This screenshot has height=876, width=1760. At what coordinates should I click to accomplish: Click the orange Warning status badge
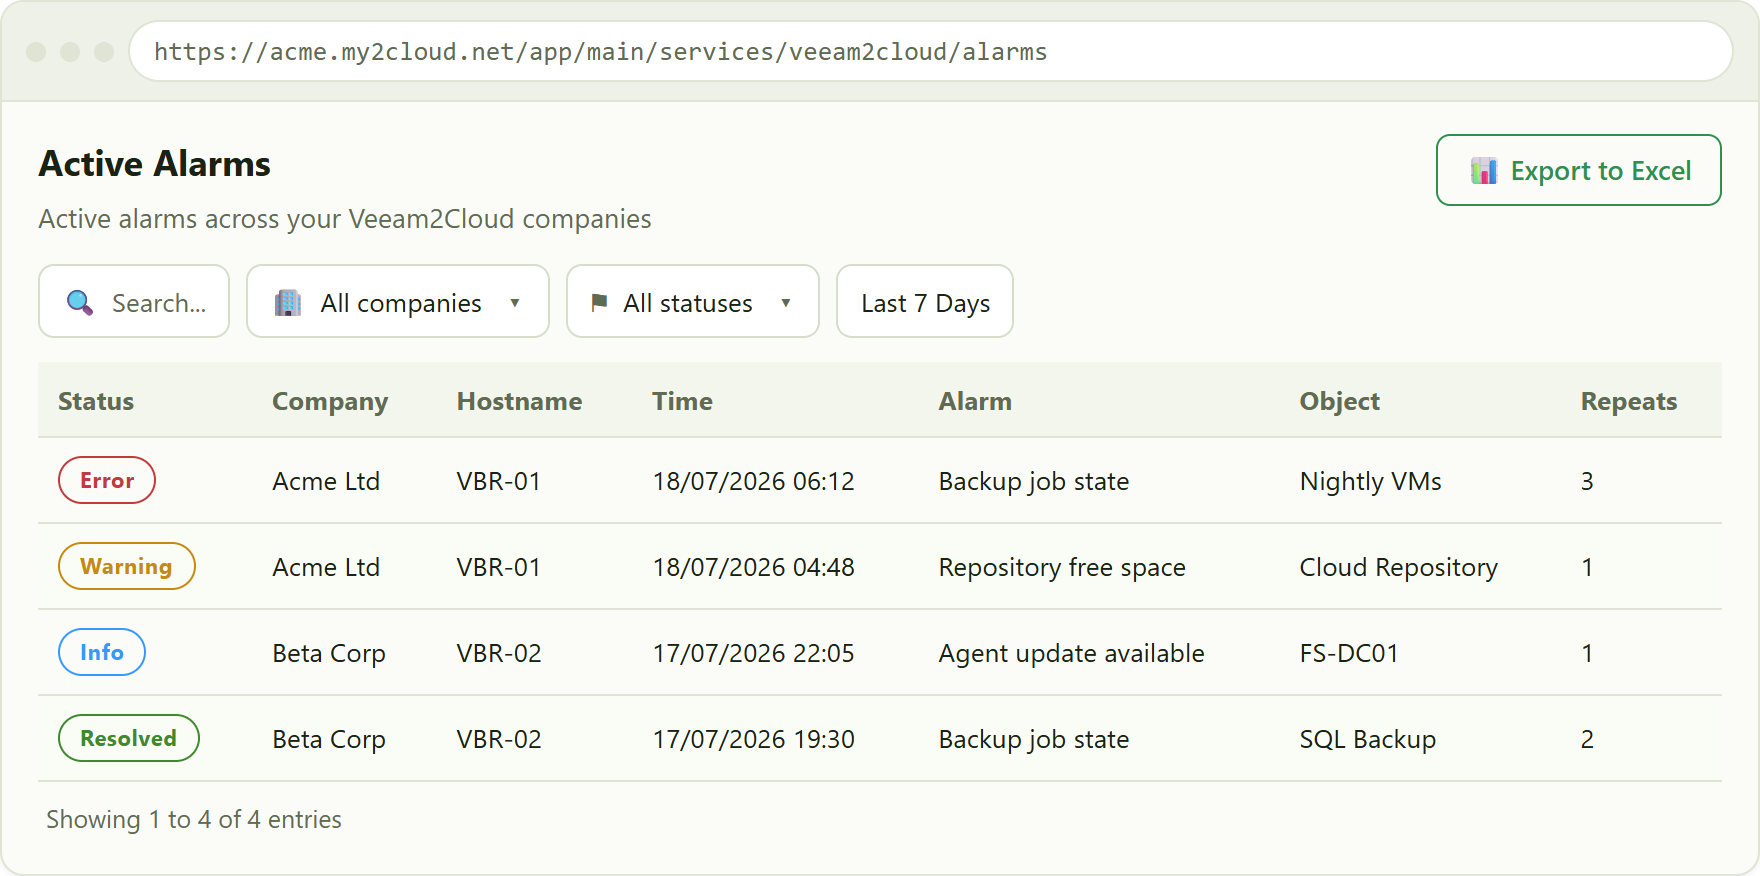[x=126, y=566]
